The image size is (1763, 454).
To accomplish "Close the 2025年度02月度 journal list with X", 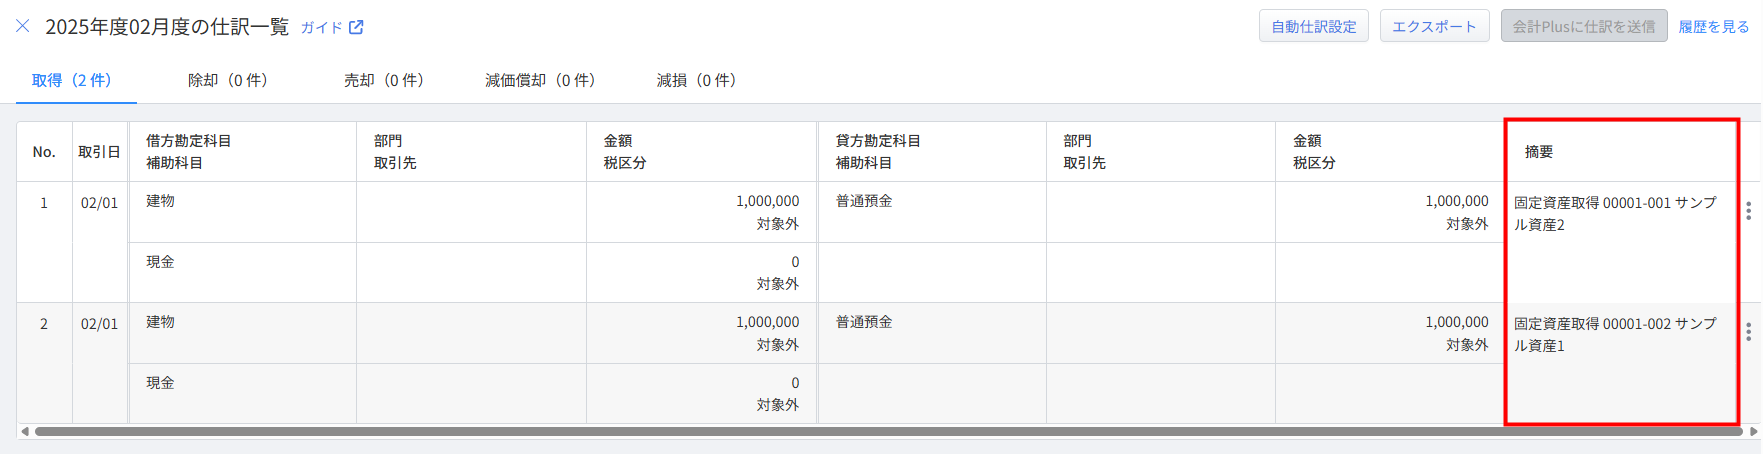I will [x=23, y=26].
